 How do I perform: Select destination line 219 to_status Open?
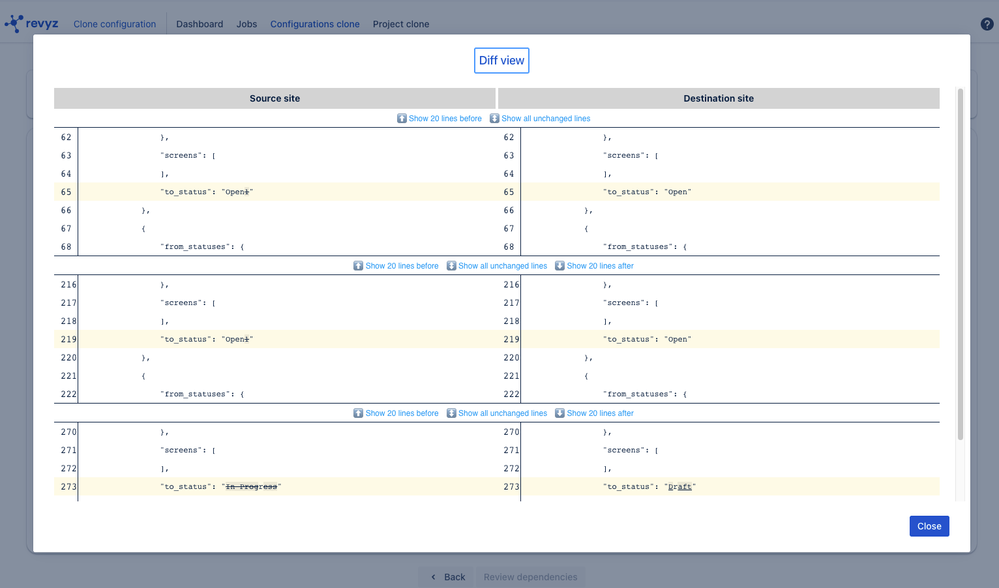pos(647,339)
